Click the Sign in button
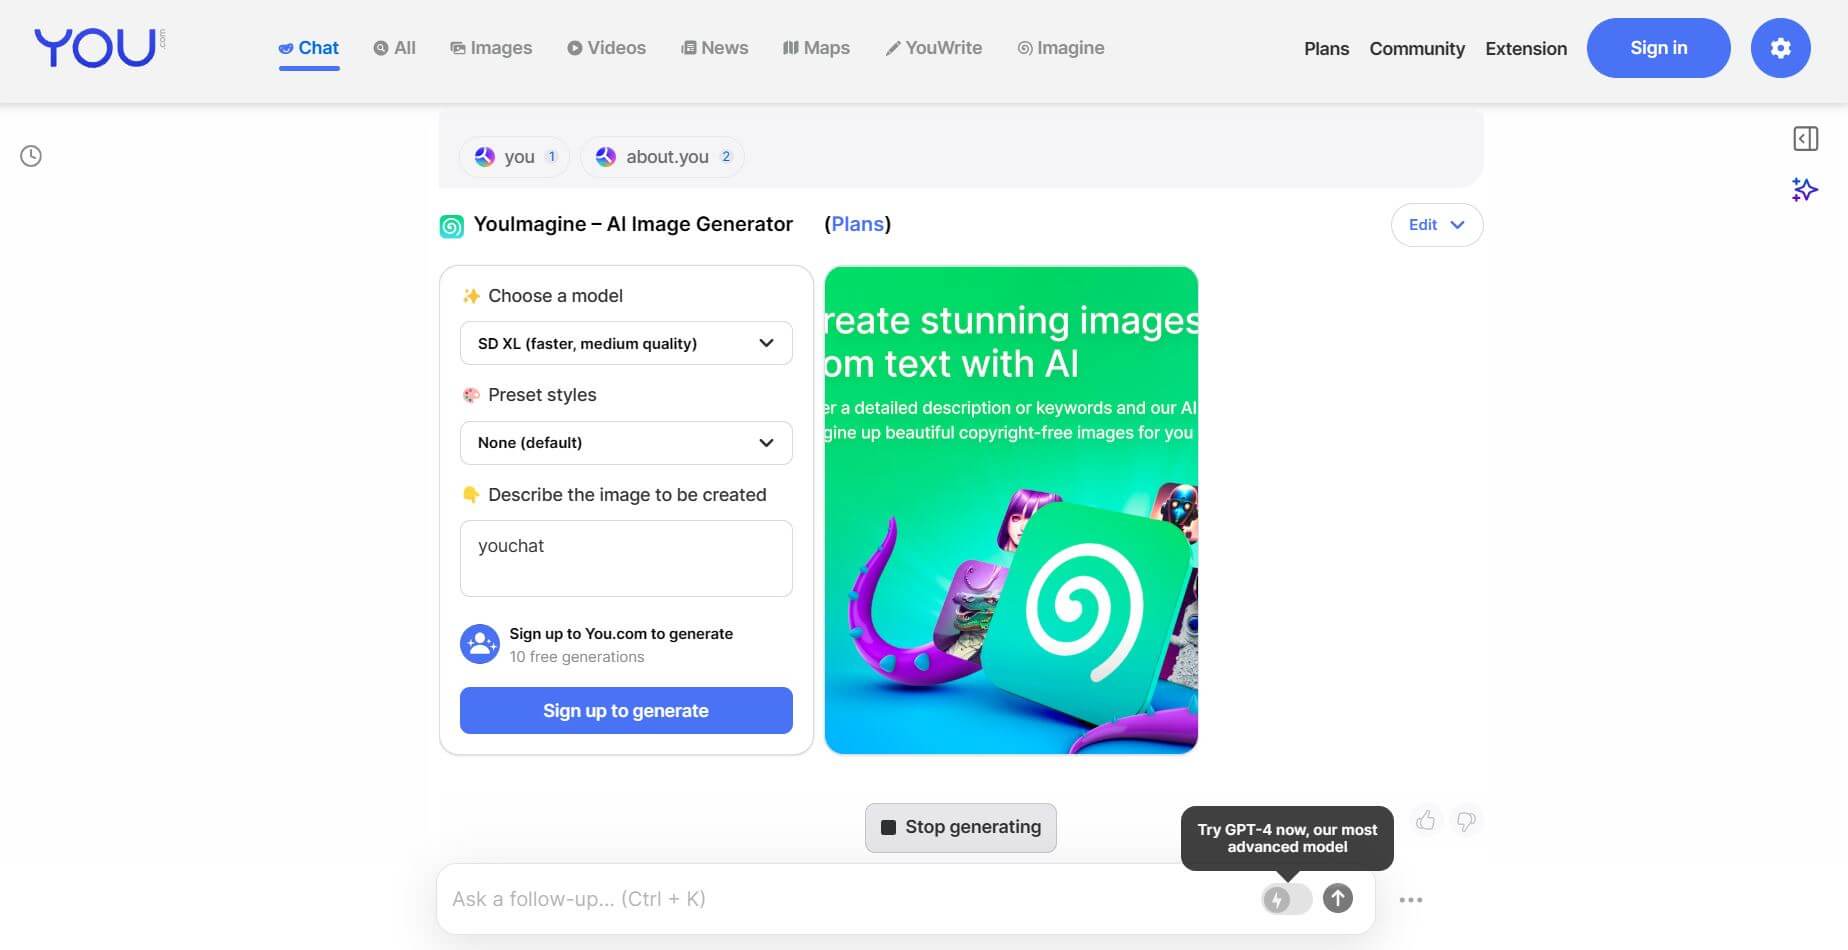This screenshot has width=1848, height=950. [1658, 48]
